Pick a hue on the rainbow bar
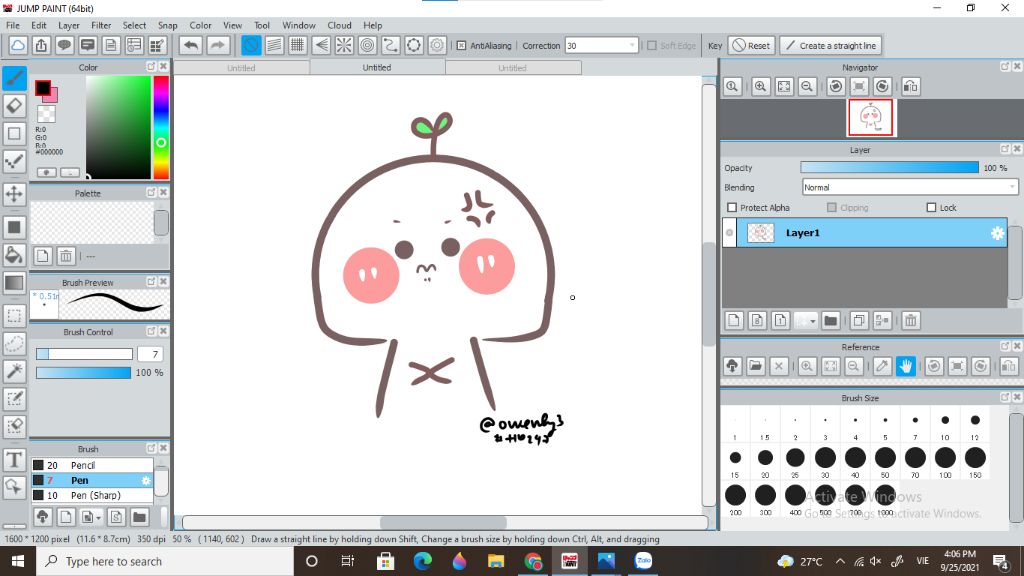Image resolution: width=1024 pixels, height=576 pixels. 161,127
